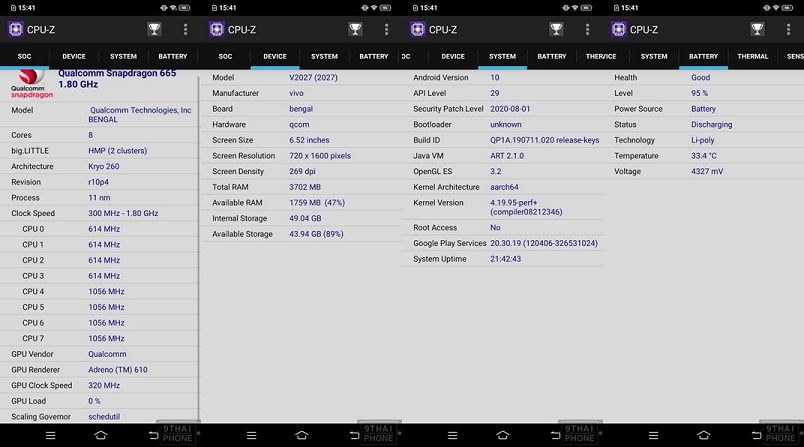Open the three-dot overflow menu on the SOC screen
The height and width of the screenshot is (447, 804).
coord(185,29)
